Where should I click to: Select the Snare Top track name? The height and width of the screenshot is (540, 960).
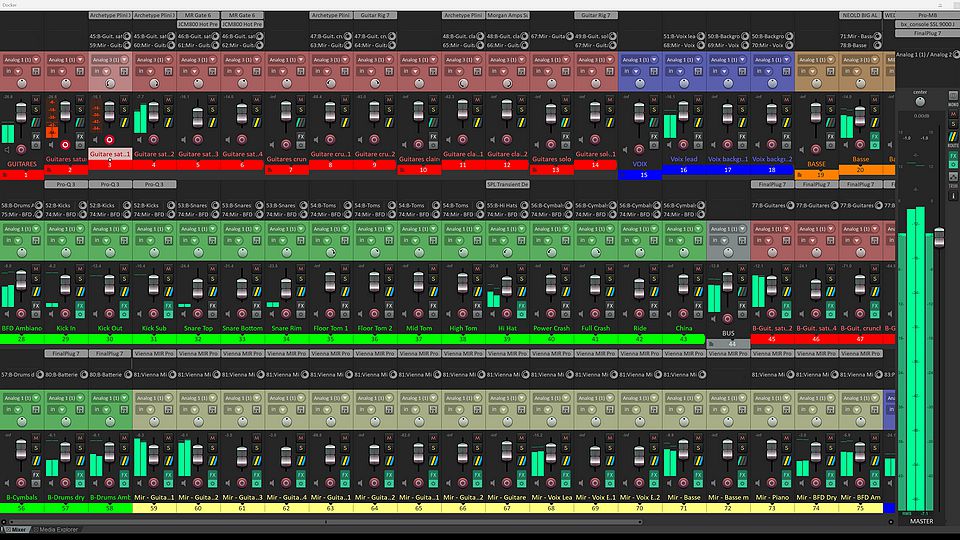[198, 327]
